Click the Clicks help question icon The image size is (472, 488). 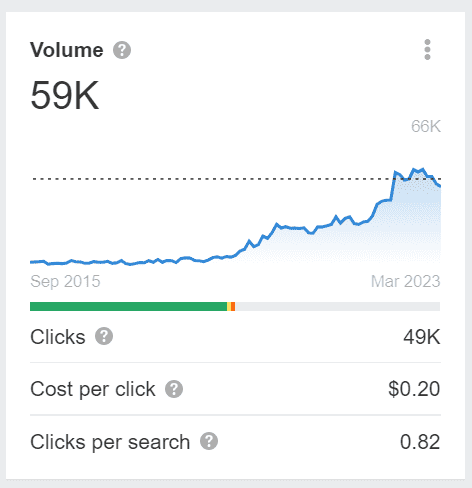(104, 336)
